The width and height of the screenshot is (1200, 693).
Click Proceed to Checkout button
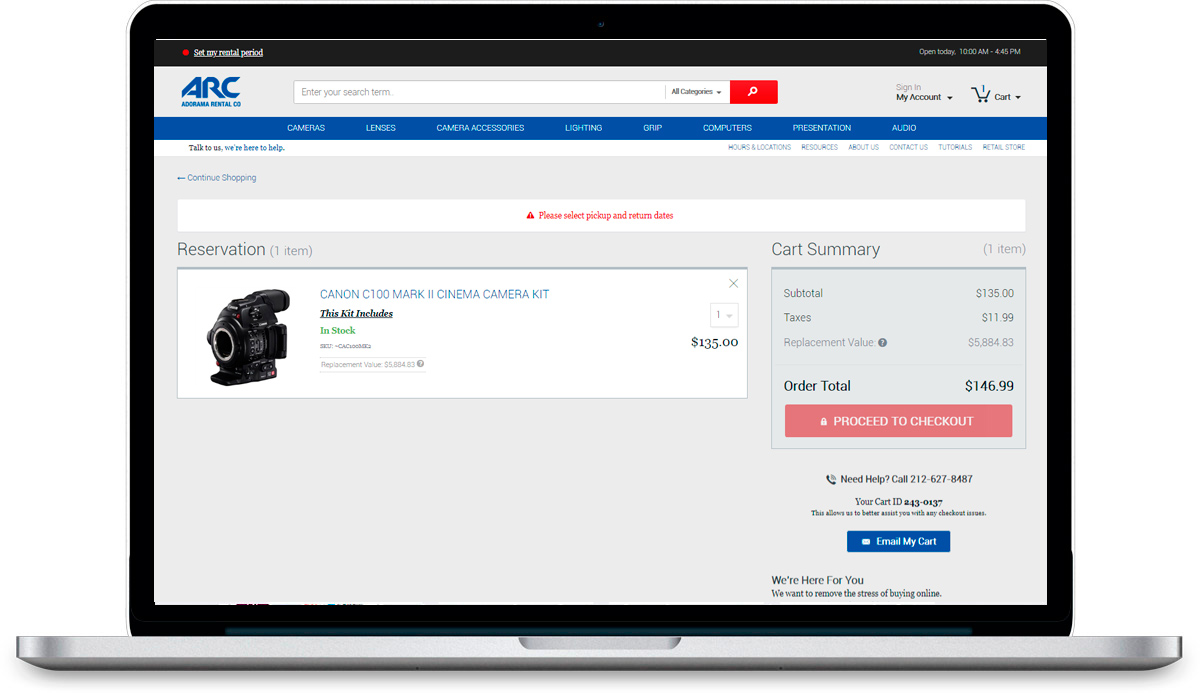tap(898, 421)
